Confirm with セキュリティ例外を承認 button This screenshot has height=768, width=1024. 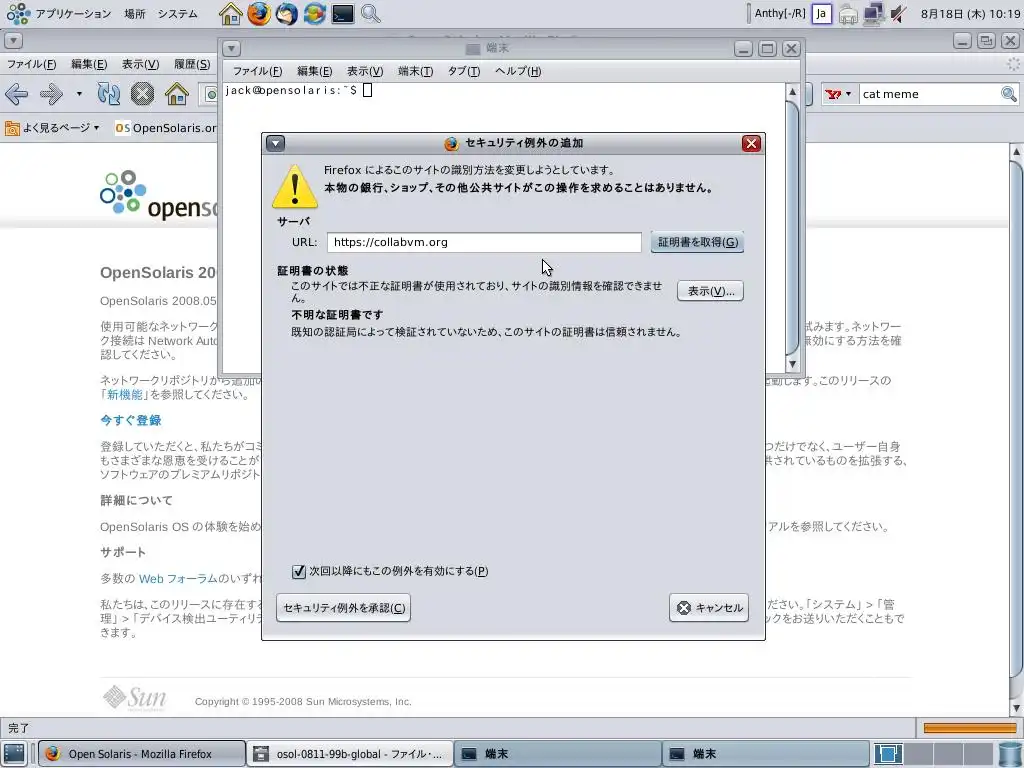(344, 607)
